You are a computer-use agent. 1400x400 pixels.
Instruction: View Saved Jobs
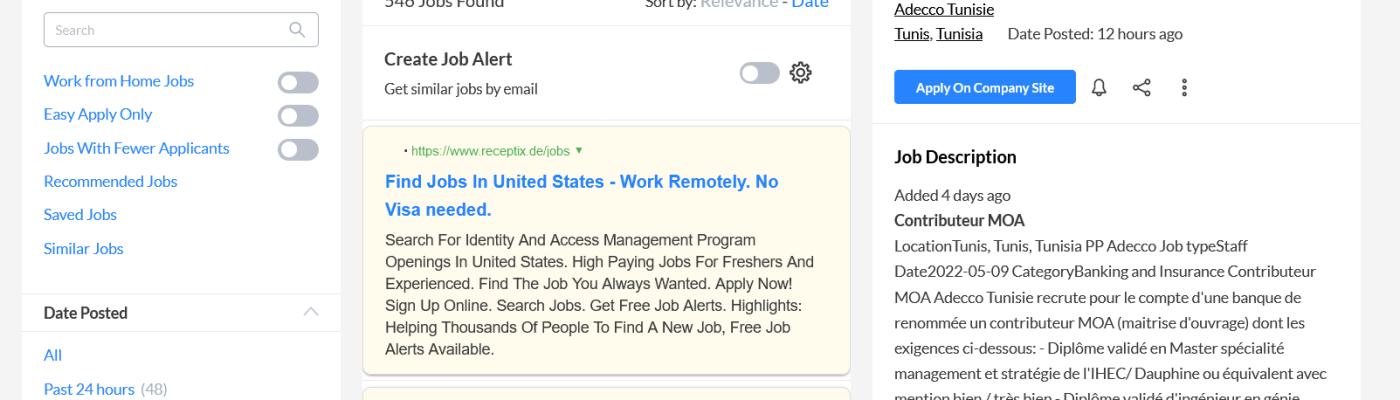click(x=80, y=215)
